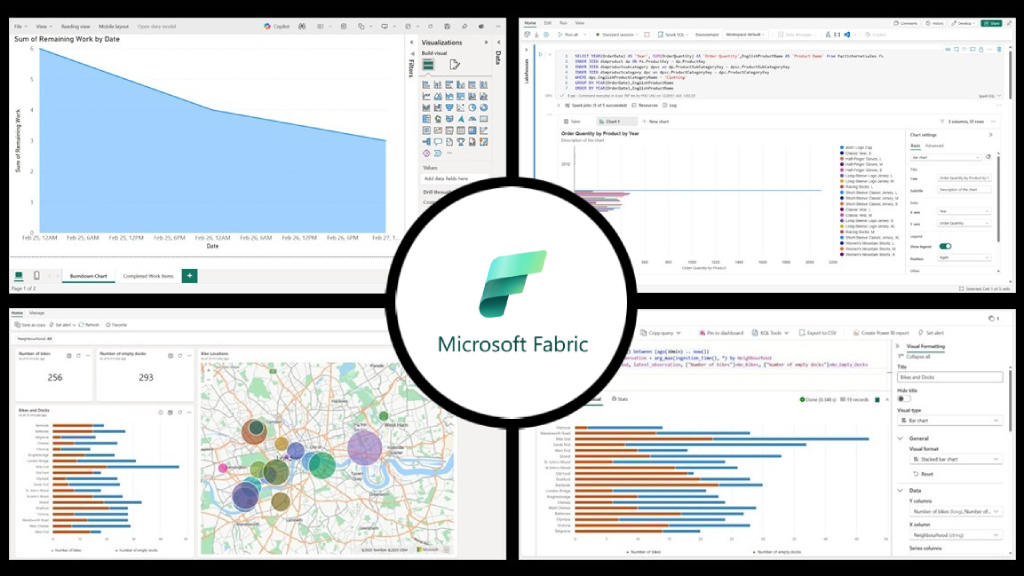The image size is (1024, 576).
Task: Click Run all in the notebook toolbar
Action: pos(568,35)
